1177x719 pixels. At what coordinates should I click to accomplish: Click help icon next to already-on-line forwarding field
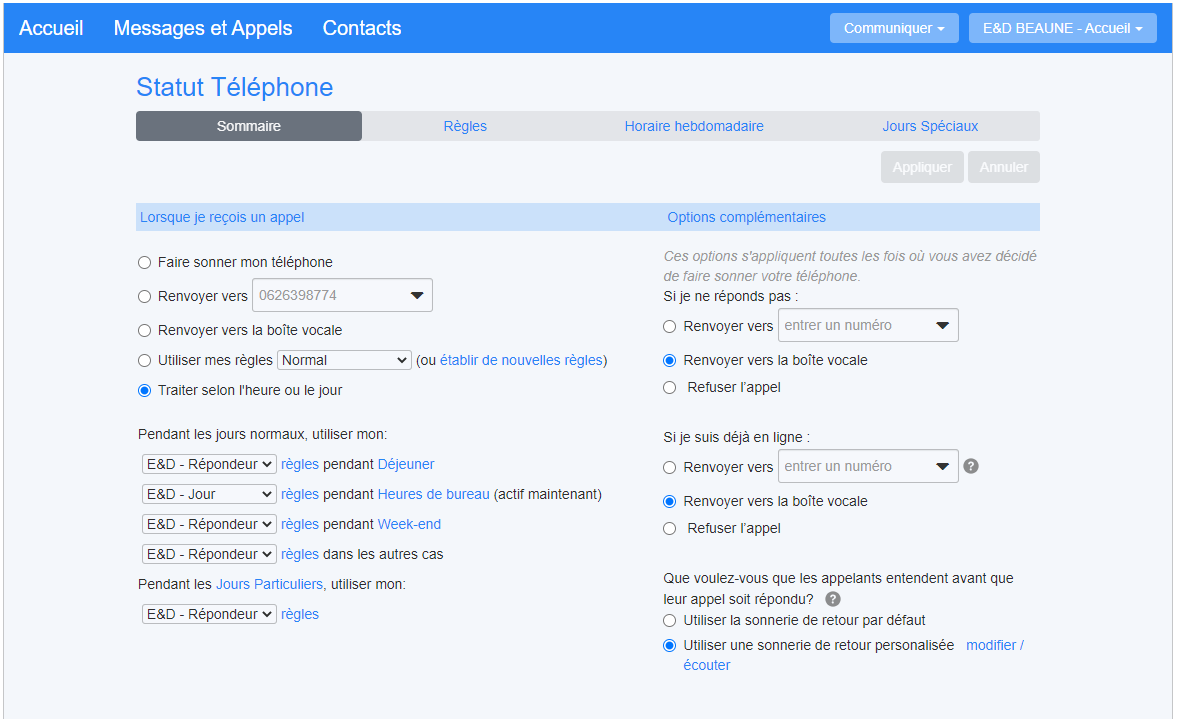coord(971,466)
